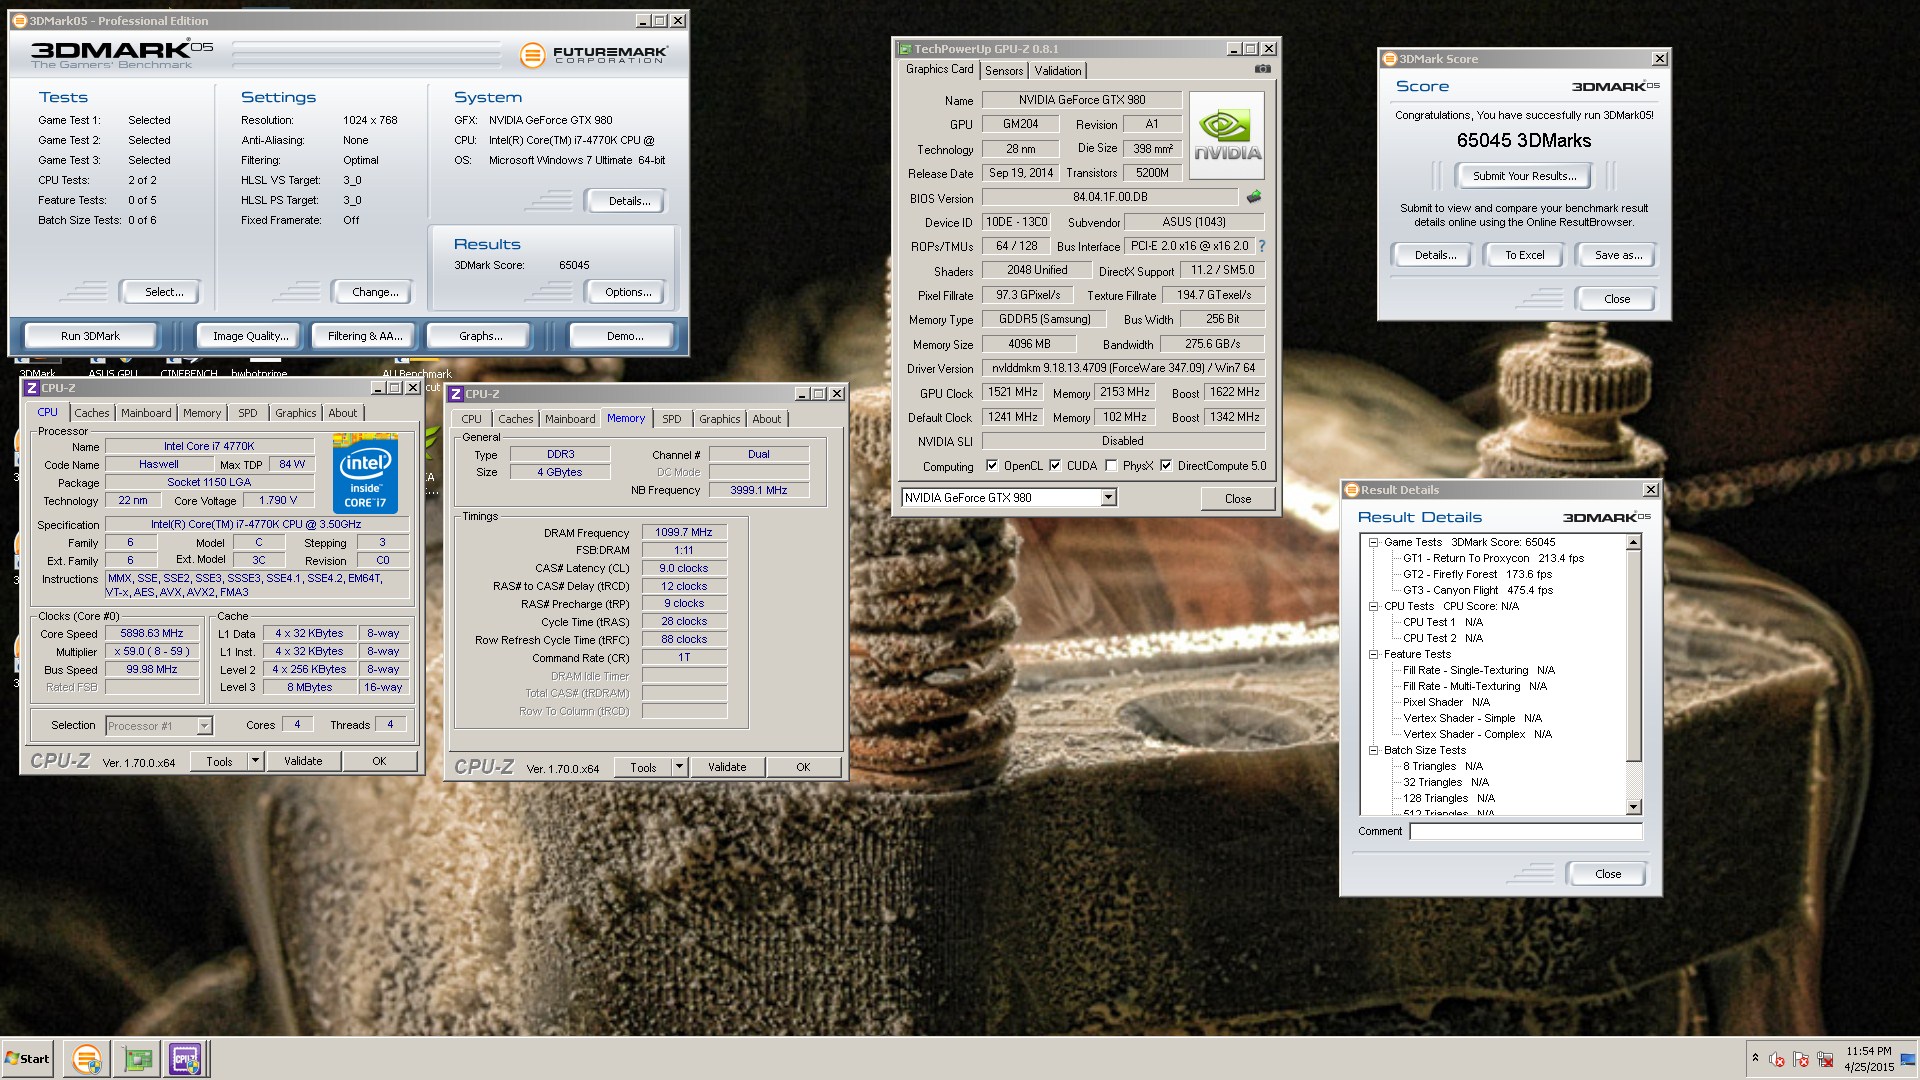This screenshot has width=1920, height=1080.
Task: Select GT3 - Canyon Flight result row
Action: coord(1478,591)
